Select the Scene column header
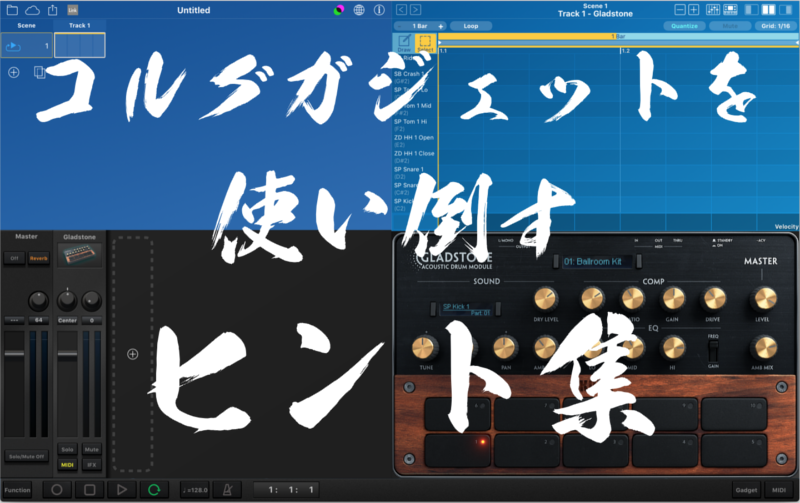Screen dimensions: 800x503 coord(27,26)
